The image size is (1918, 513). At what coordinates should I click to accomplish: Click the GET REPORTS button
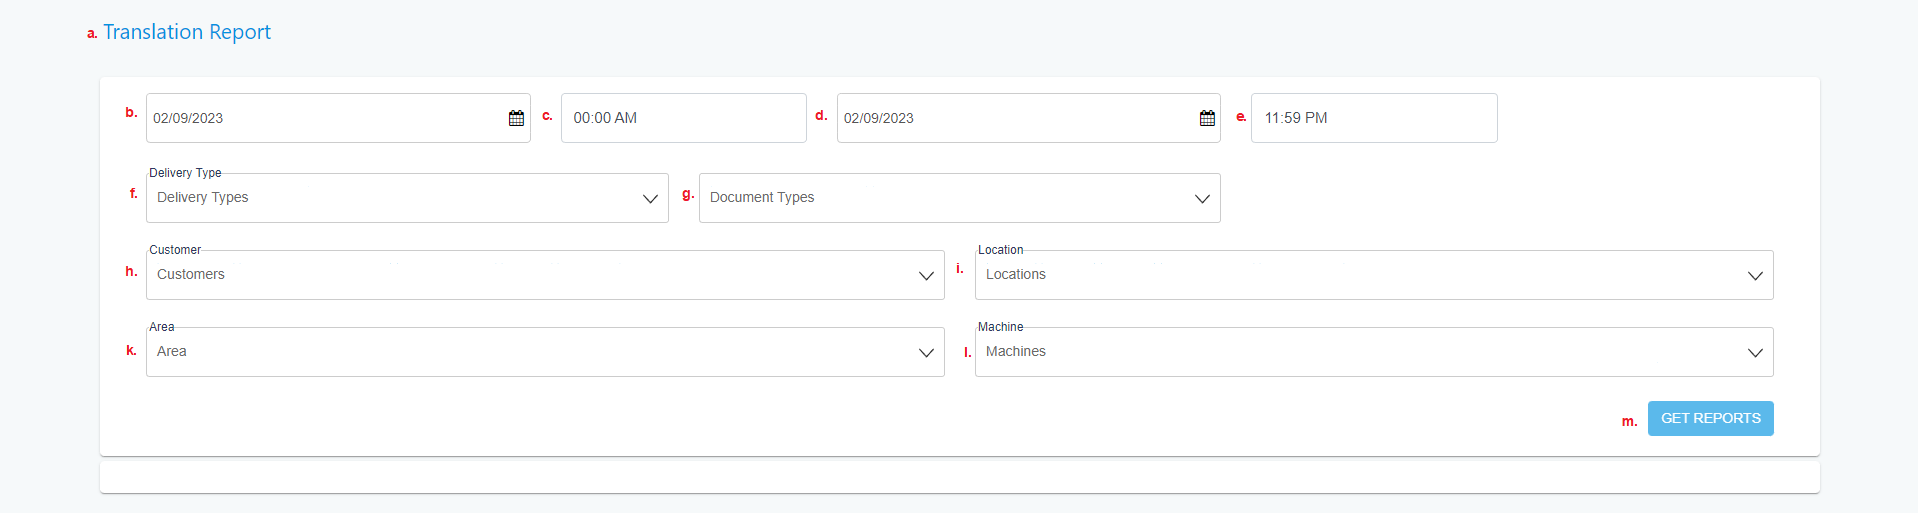click(x=1710, y=418)
